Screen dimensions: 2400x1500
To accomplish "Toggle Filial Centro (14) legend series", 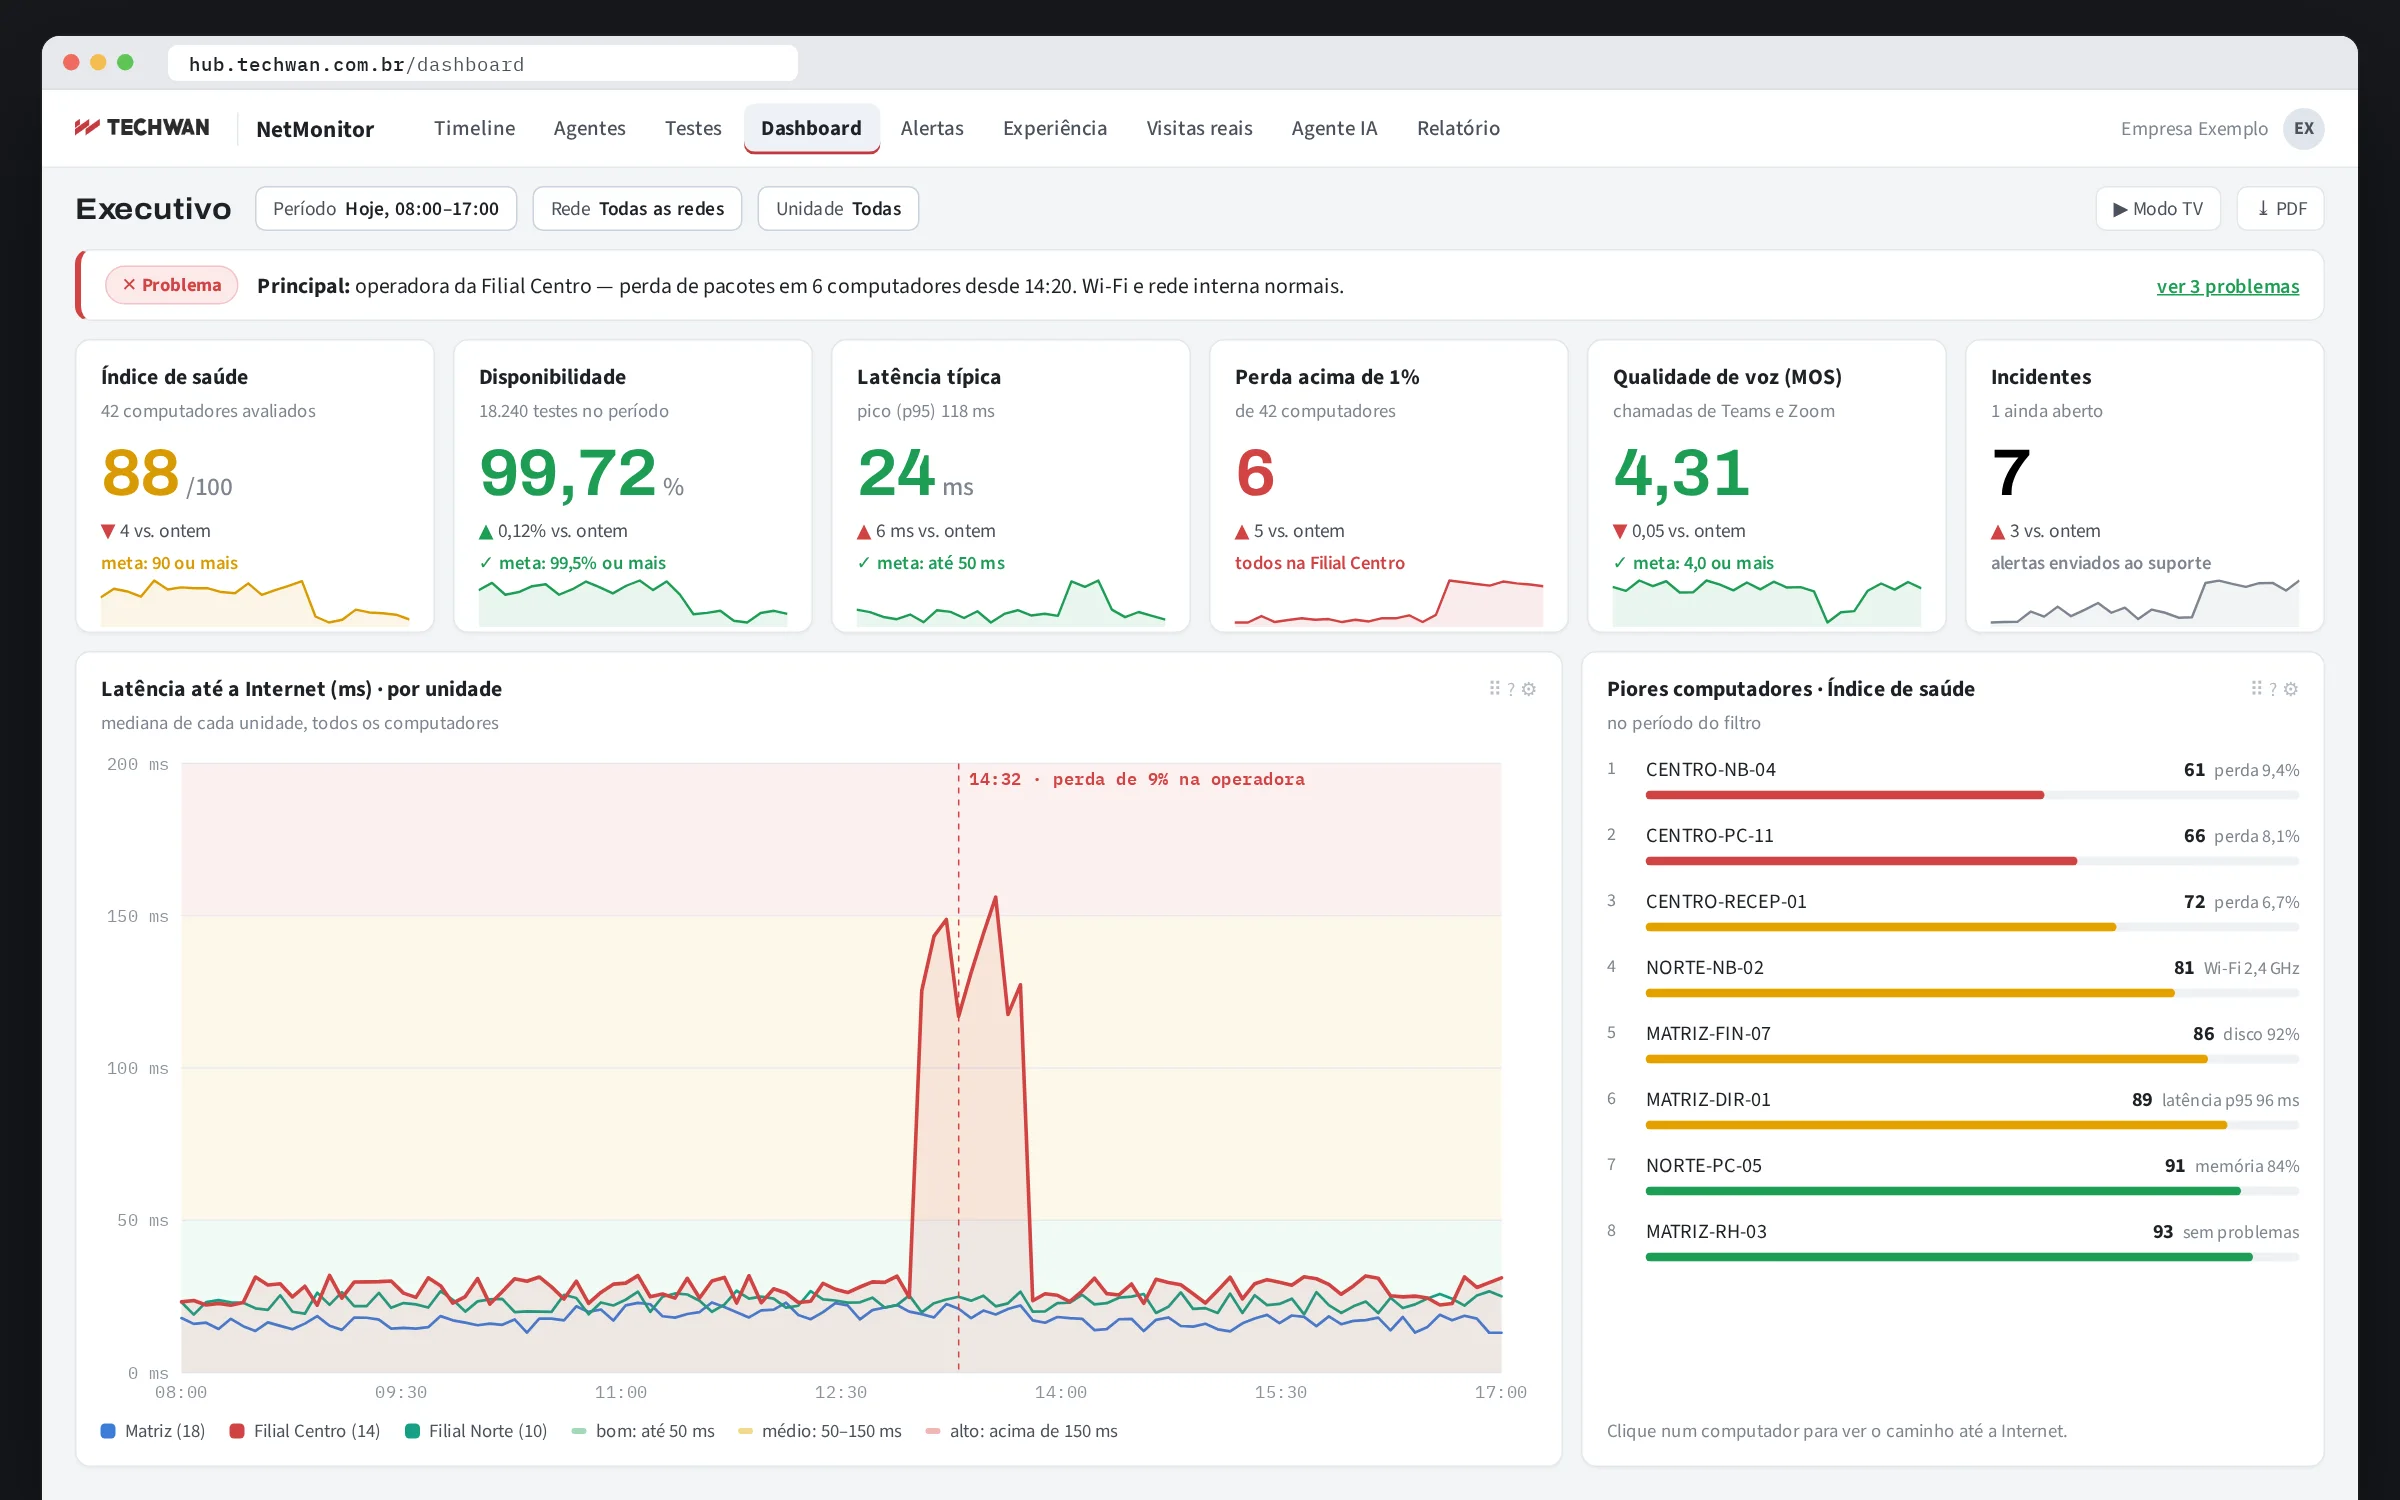I will click(x=305, y=1431).
